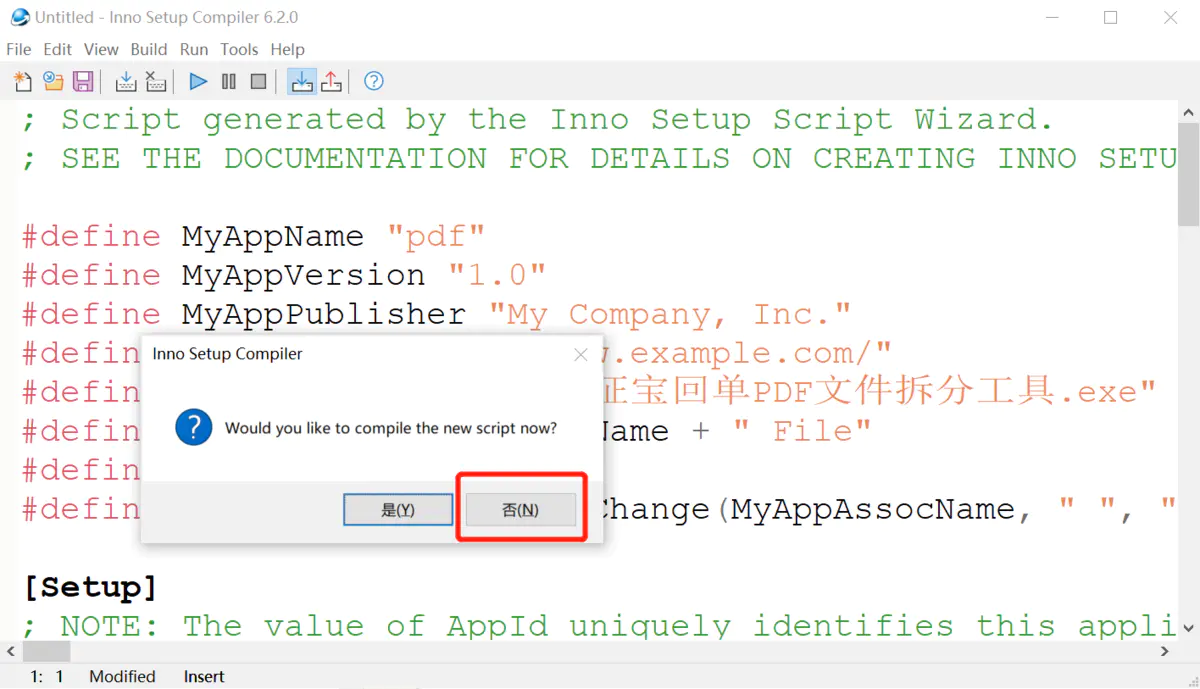Run the script with the play icon

pyautogui.click(x=198, y=81)
